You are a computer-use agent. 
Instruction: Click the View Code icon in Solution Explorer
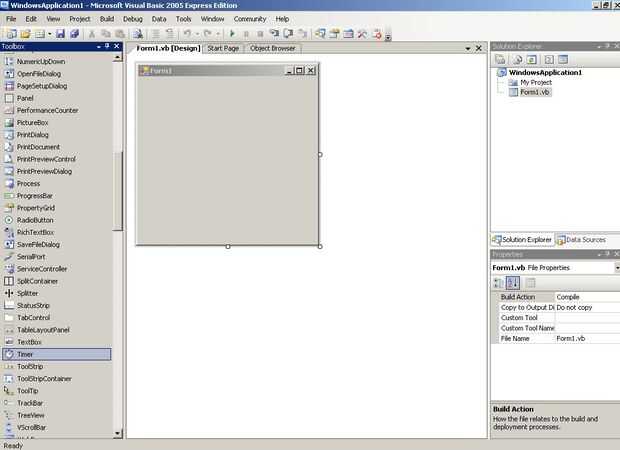click(x=549, y=60)
